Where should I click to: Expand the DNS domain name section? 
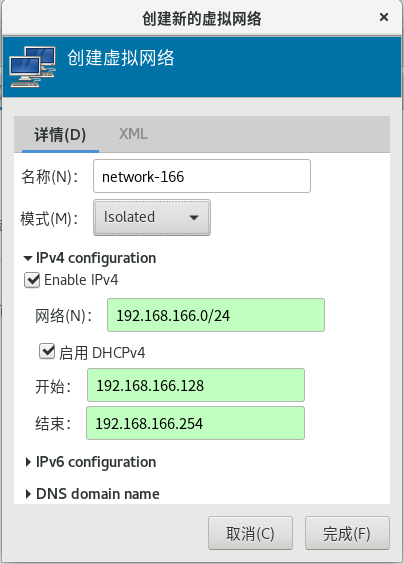[92, 494]
